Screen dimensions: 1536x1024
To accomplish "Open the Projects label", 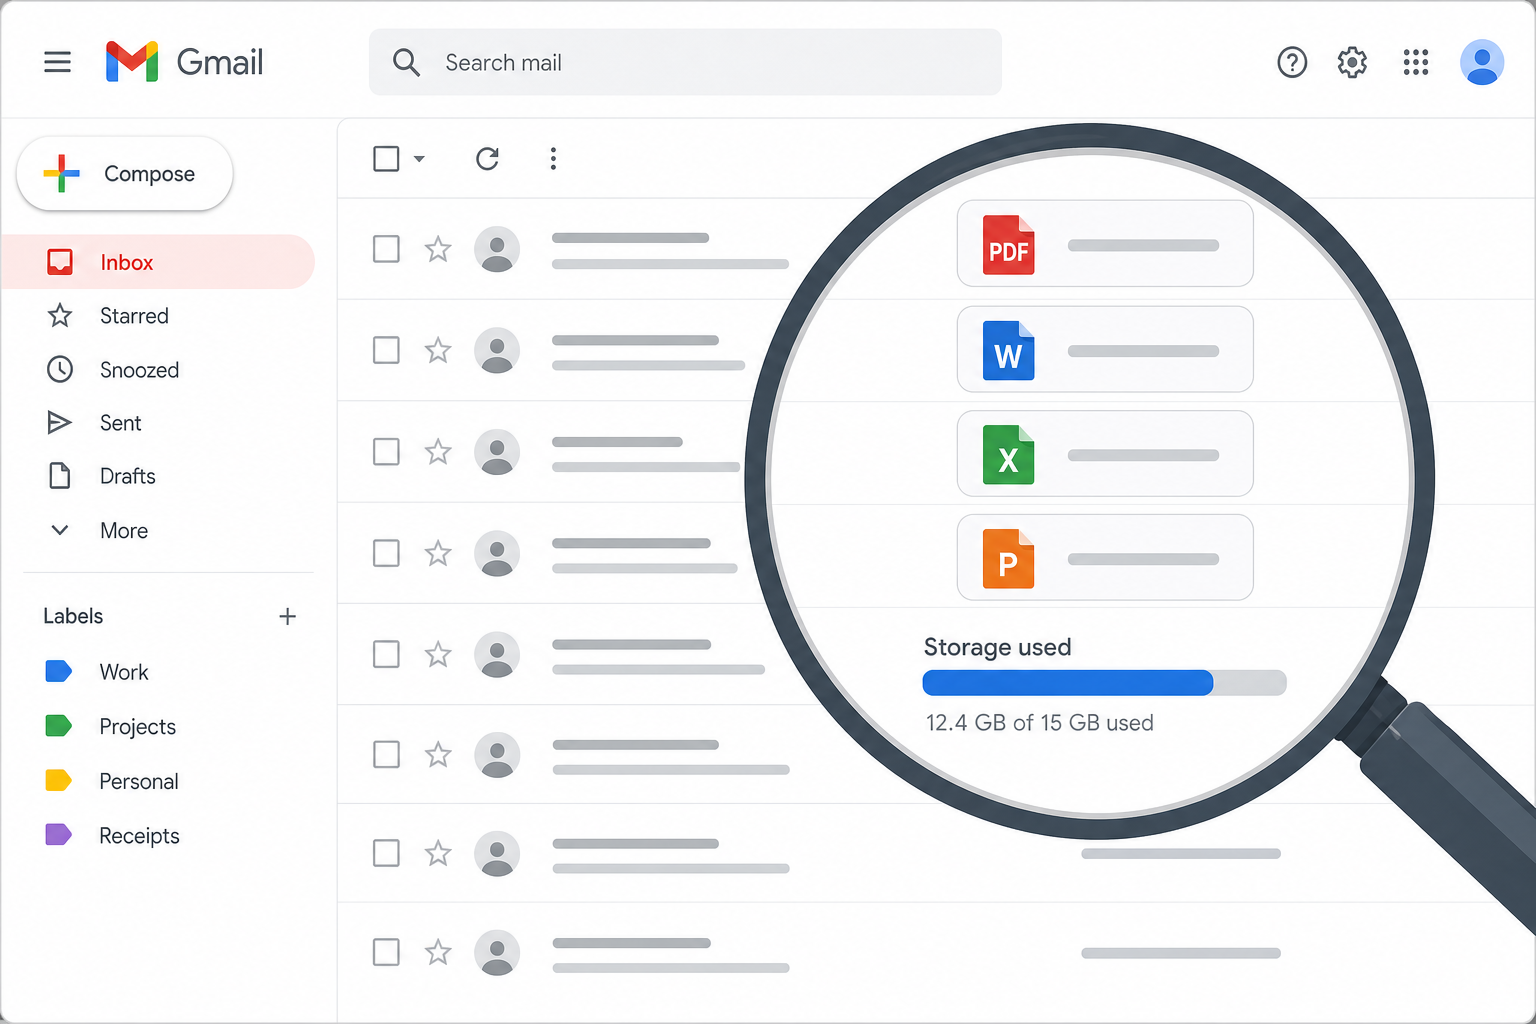I will [x=110, y=727].
